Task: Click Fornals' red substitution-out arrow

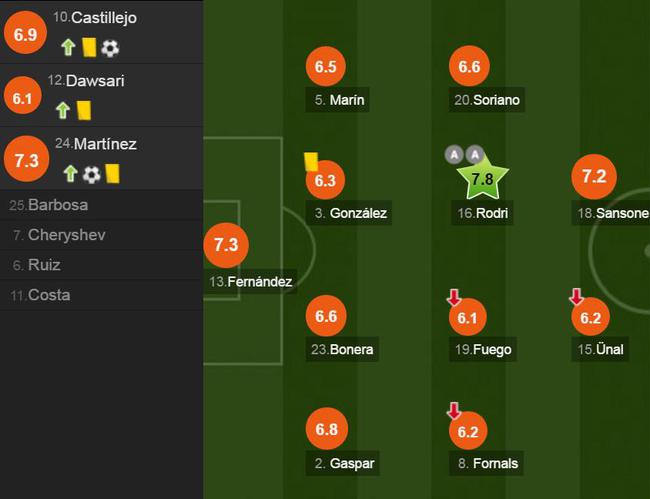Action: click(x=454, y=411)
